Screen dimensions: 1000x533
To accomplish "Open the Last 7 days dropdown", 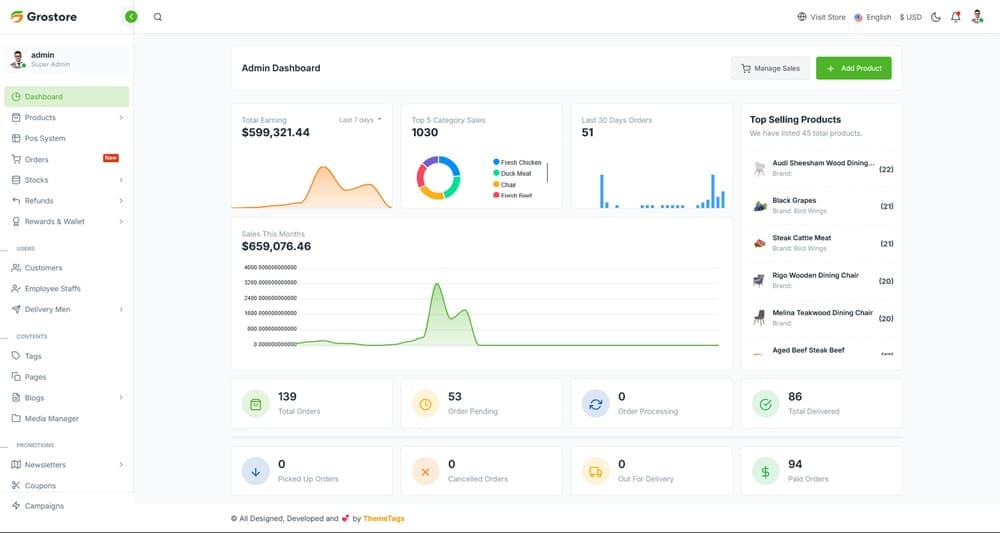I will [360, 120].
